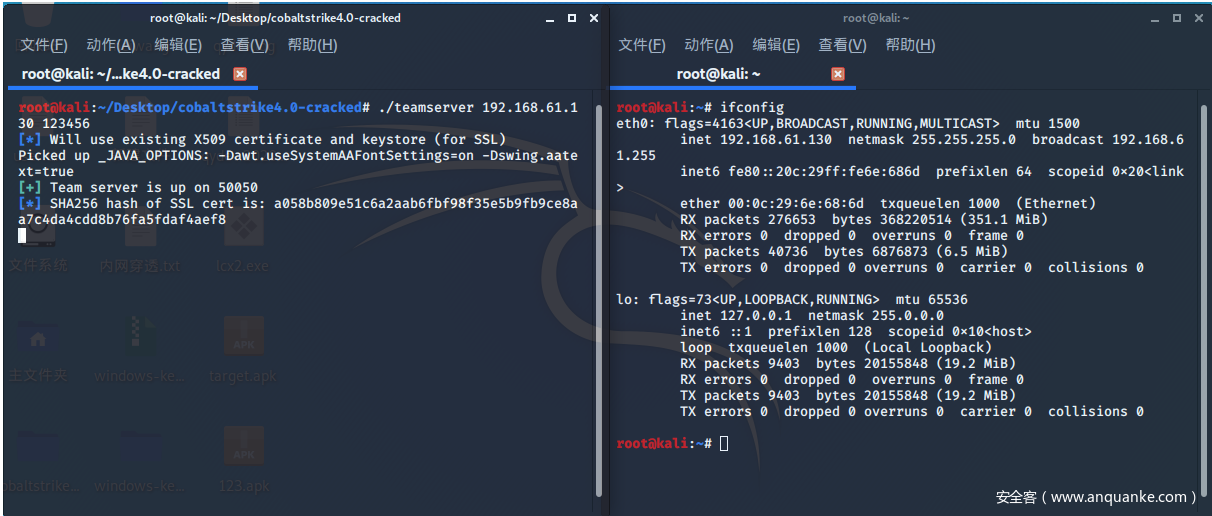Open 帮助(H) menu in right terminal
This screenshot has width=1212, height=516.
click(910, 45)
